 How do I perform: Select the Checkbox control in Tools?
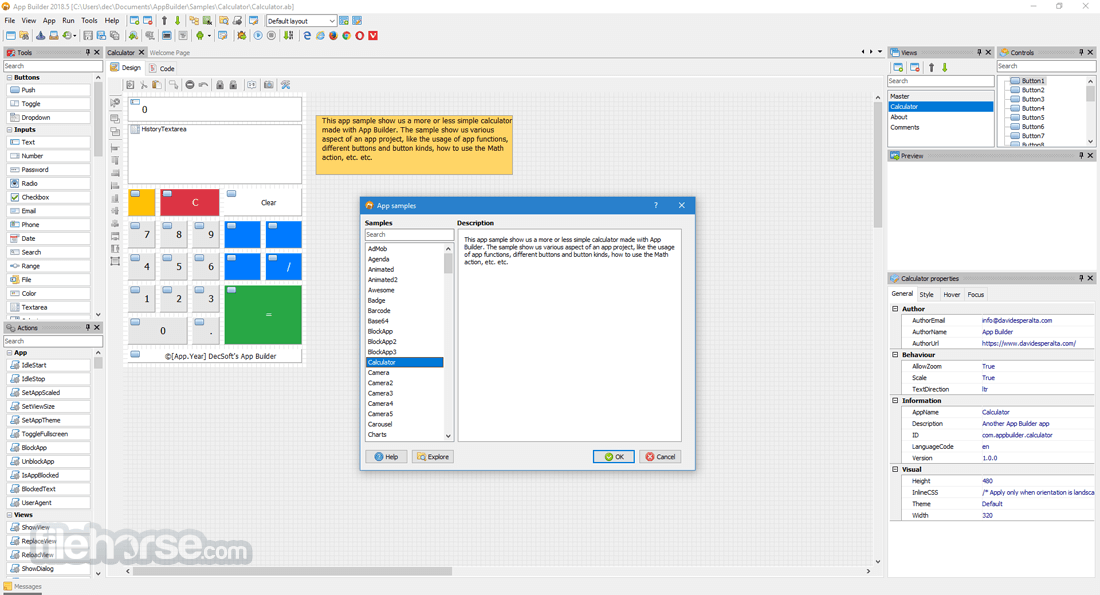(x=48, y=197)
